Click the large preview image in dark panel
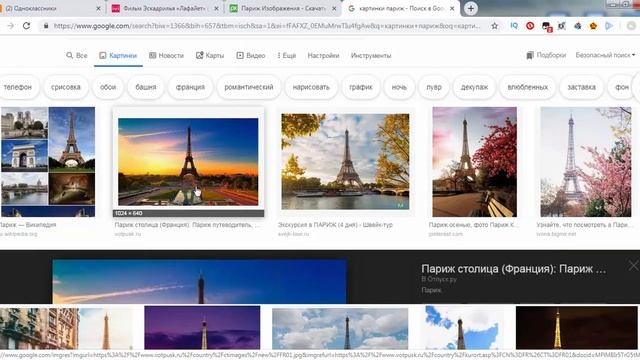Viewport: 640px width, 360px height. point(199,281)
